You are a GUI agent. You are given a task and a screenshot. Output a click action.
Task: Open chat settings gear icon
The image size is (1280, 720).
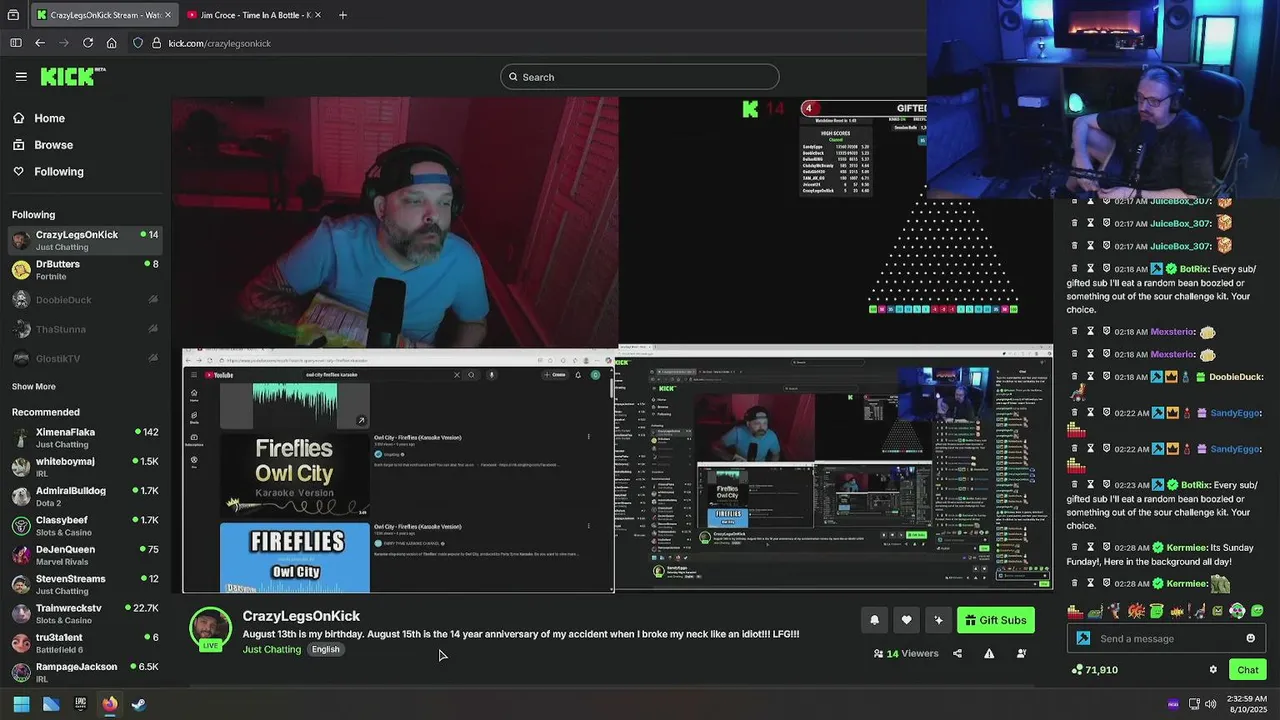point(1213,670)
